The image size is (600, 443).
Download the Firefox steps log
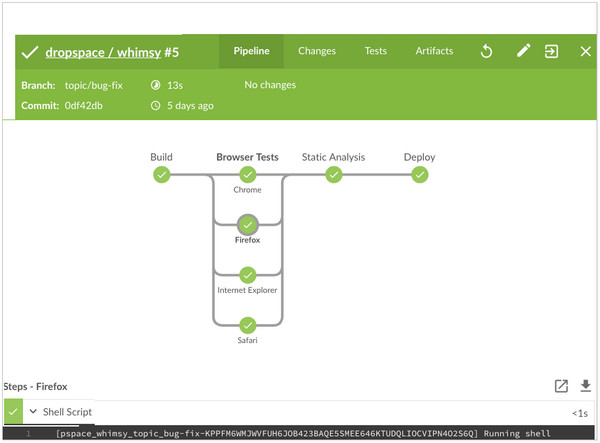(585, 386)
